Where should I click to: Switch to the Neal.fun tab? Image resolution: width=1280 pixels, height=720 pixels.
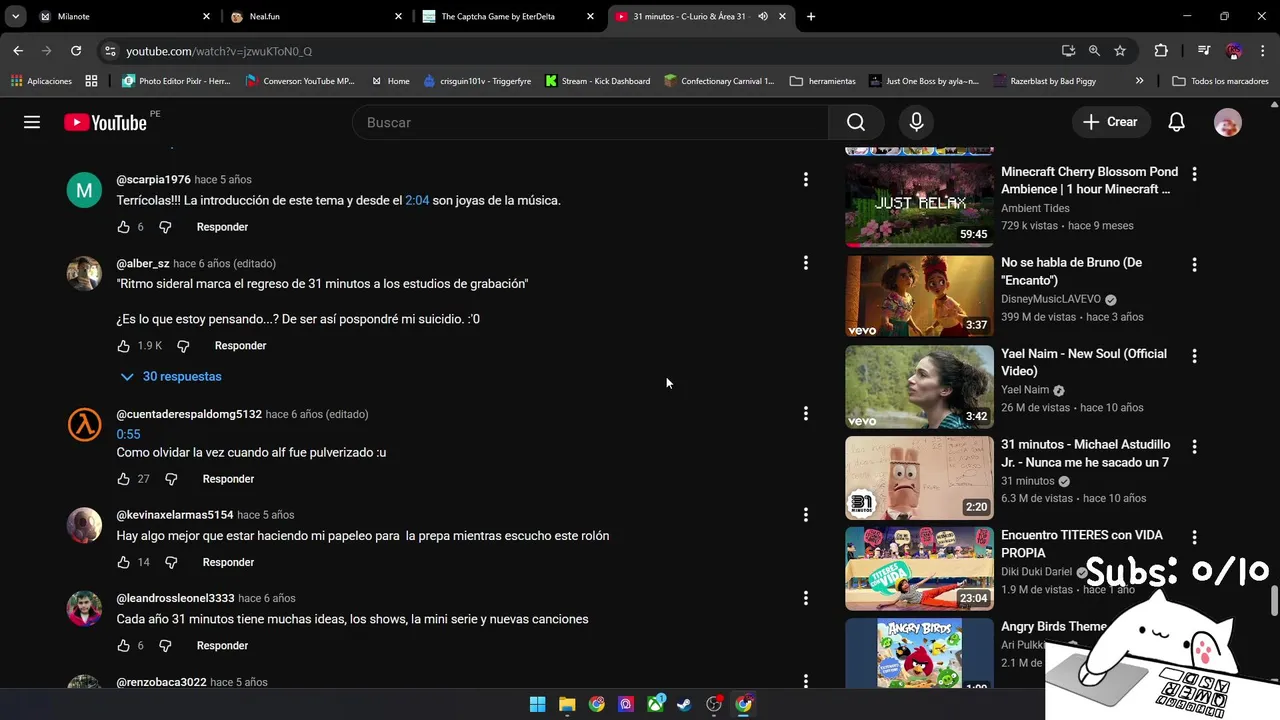click(x=315, y=16)
